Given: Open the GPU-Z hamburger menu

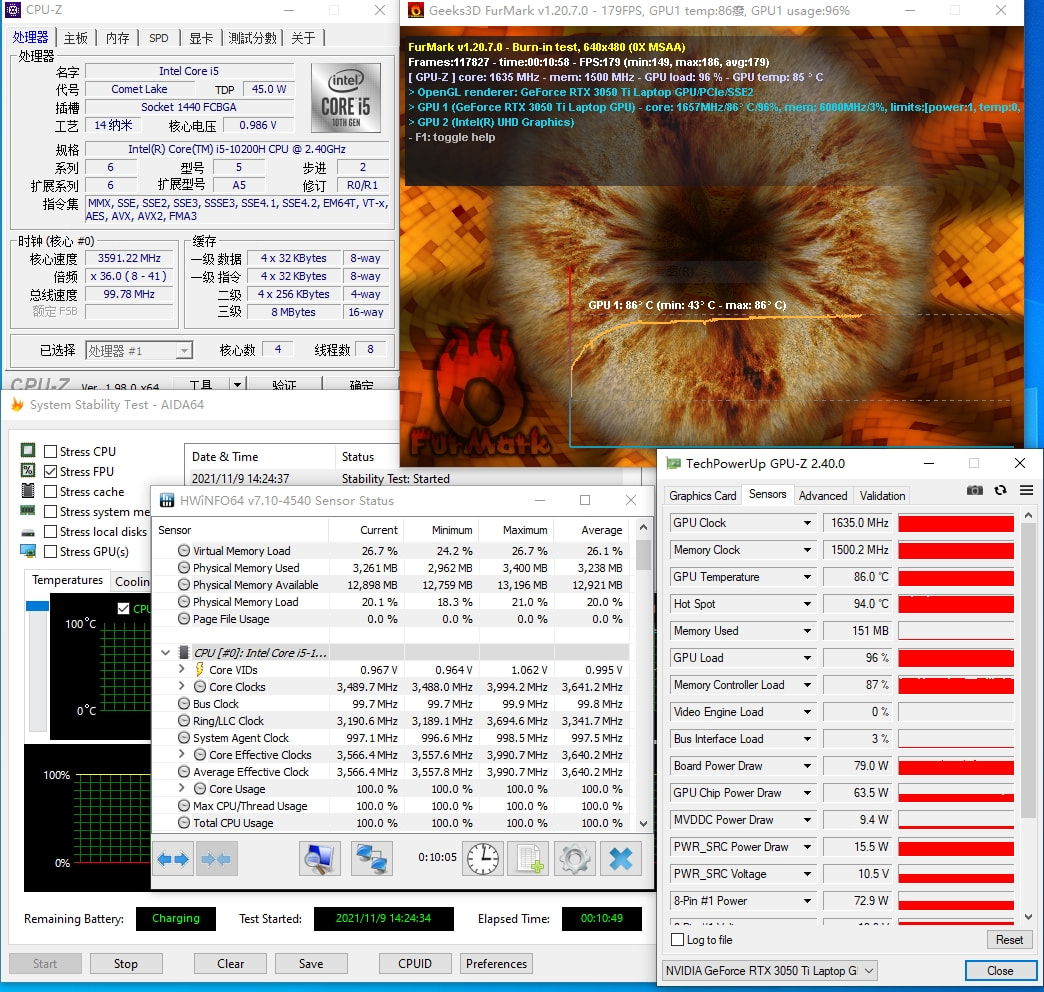Looking at the screenshot, I should pos(1025,490).
